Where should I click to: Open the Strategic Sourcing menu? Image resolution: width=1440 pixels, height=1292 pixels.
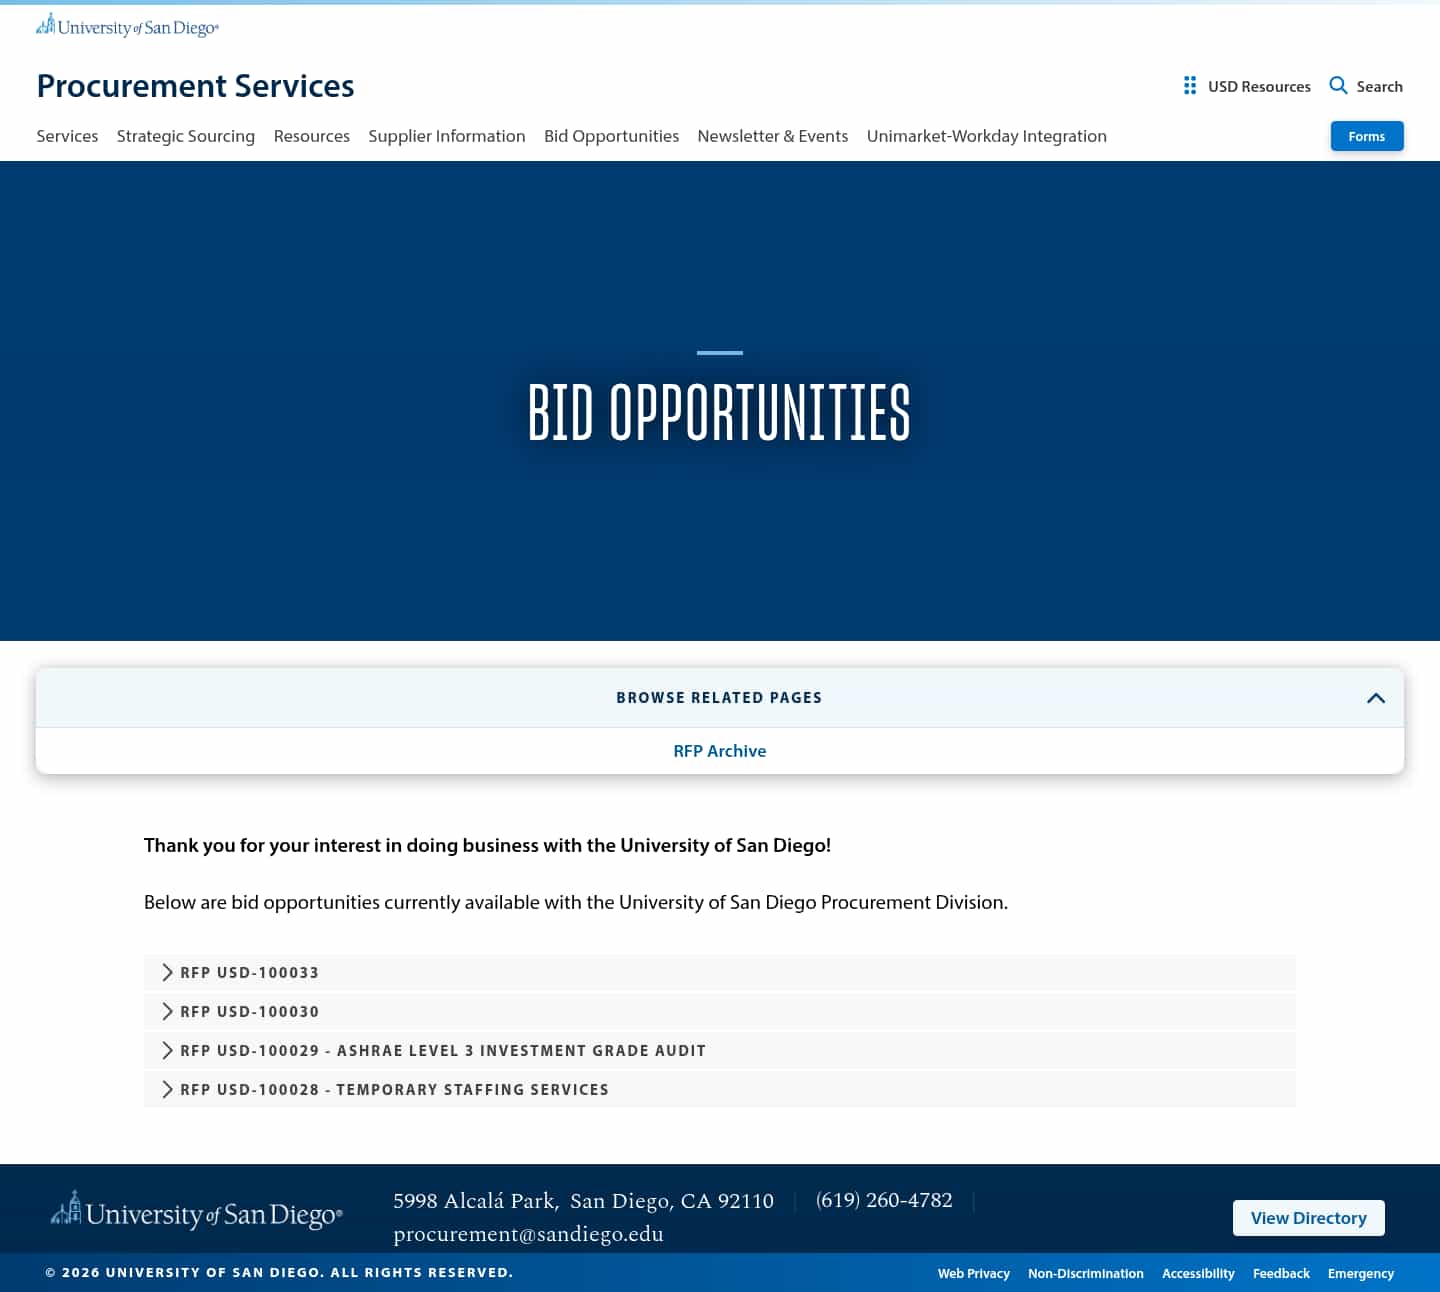click(186, 136)
